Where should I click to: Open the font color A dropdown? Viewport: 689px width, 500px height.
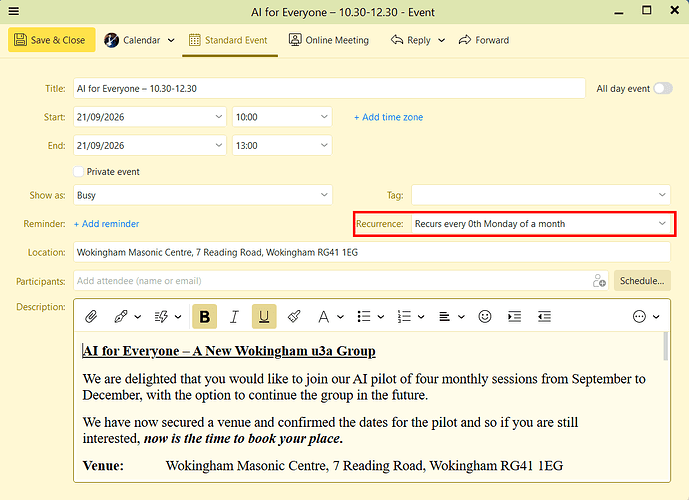click(329, 316)
